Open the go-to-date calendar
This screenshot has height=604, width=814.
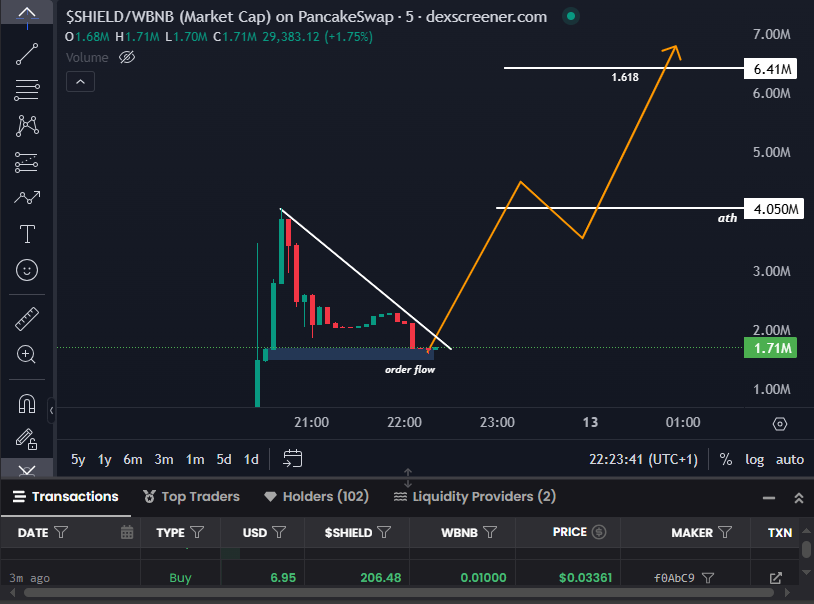point(292,459)
